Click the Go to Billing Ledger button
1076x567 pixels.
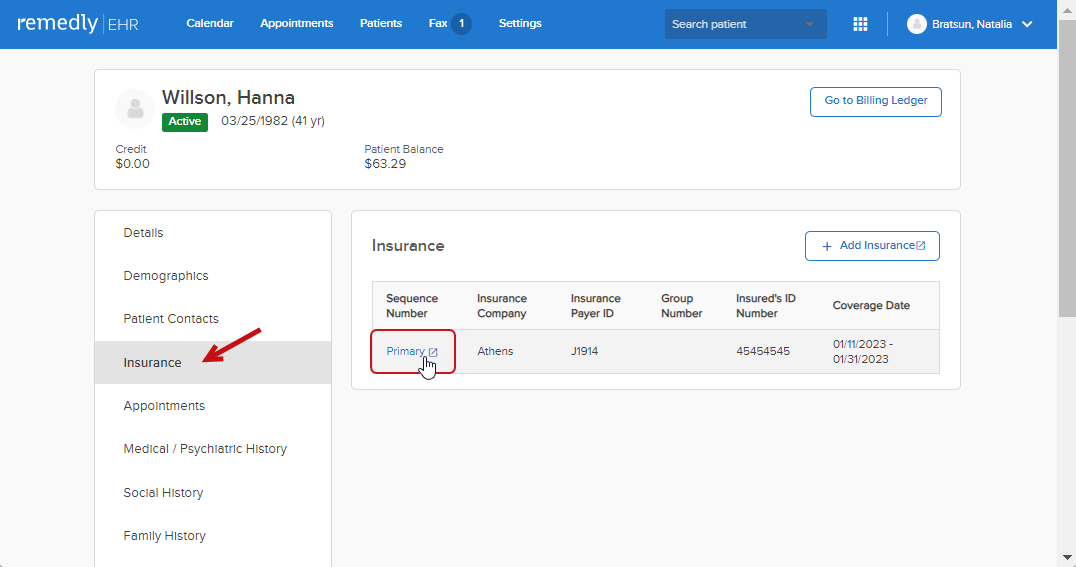(875, 101)
